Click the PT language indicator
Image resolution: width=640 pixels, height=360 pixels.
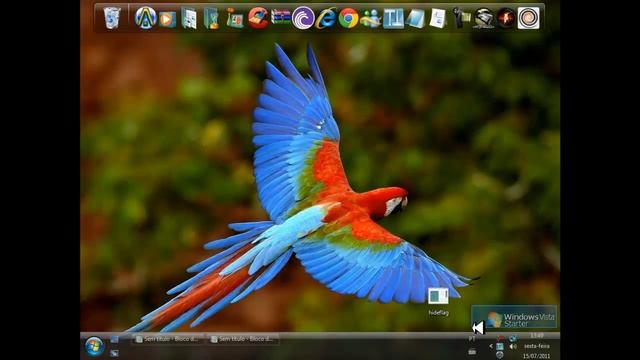(472, 339)
